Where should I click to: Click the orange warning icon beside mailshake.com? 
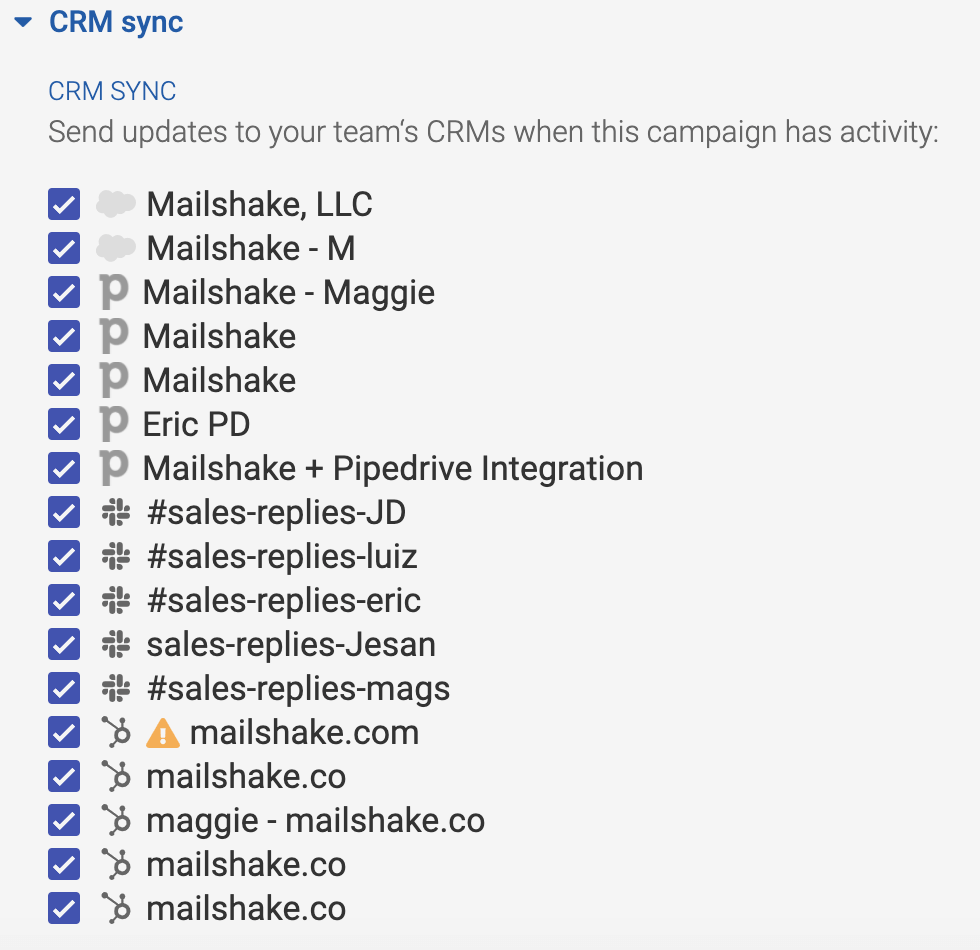coord(162,734)
